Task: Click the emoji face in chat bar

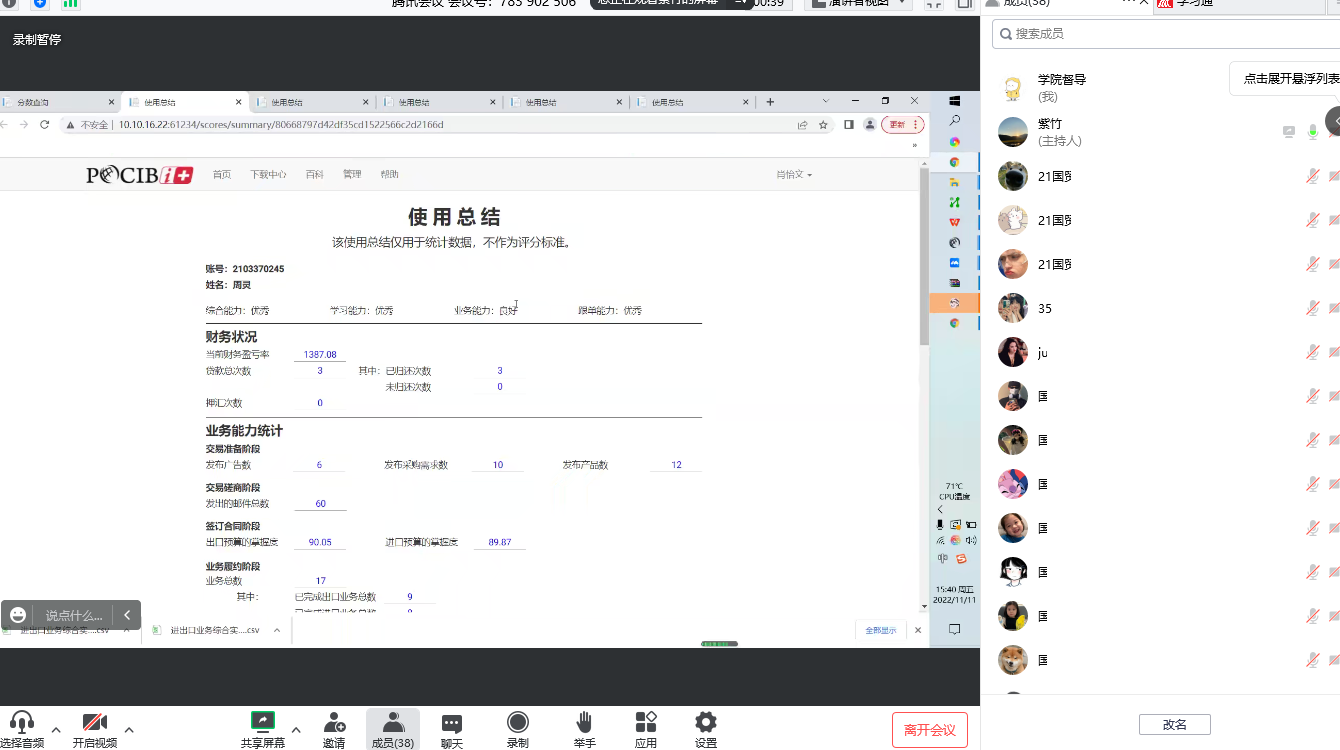Action: (18, 615)
